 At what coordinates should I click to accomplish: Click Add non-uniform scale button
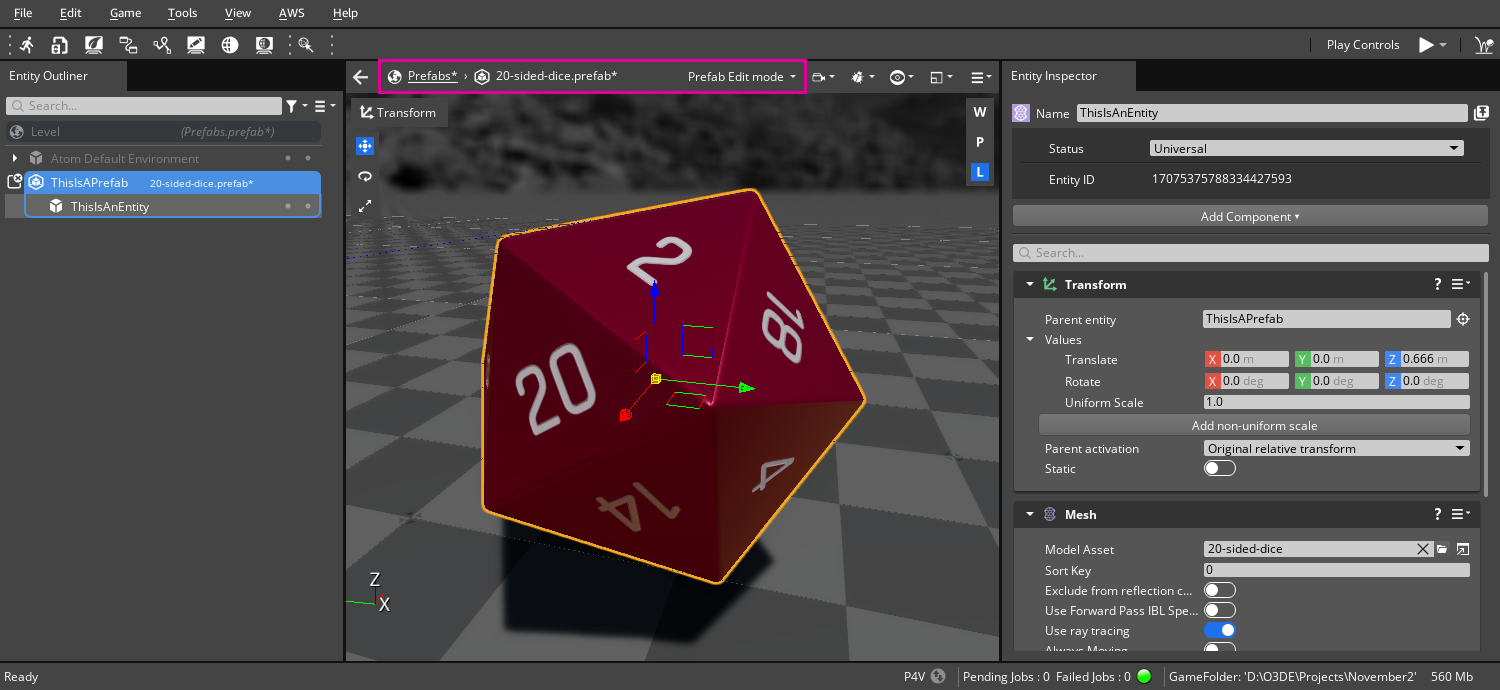(x=1254, y=425)
